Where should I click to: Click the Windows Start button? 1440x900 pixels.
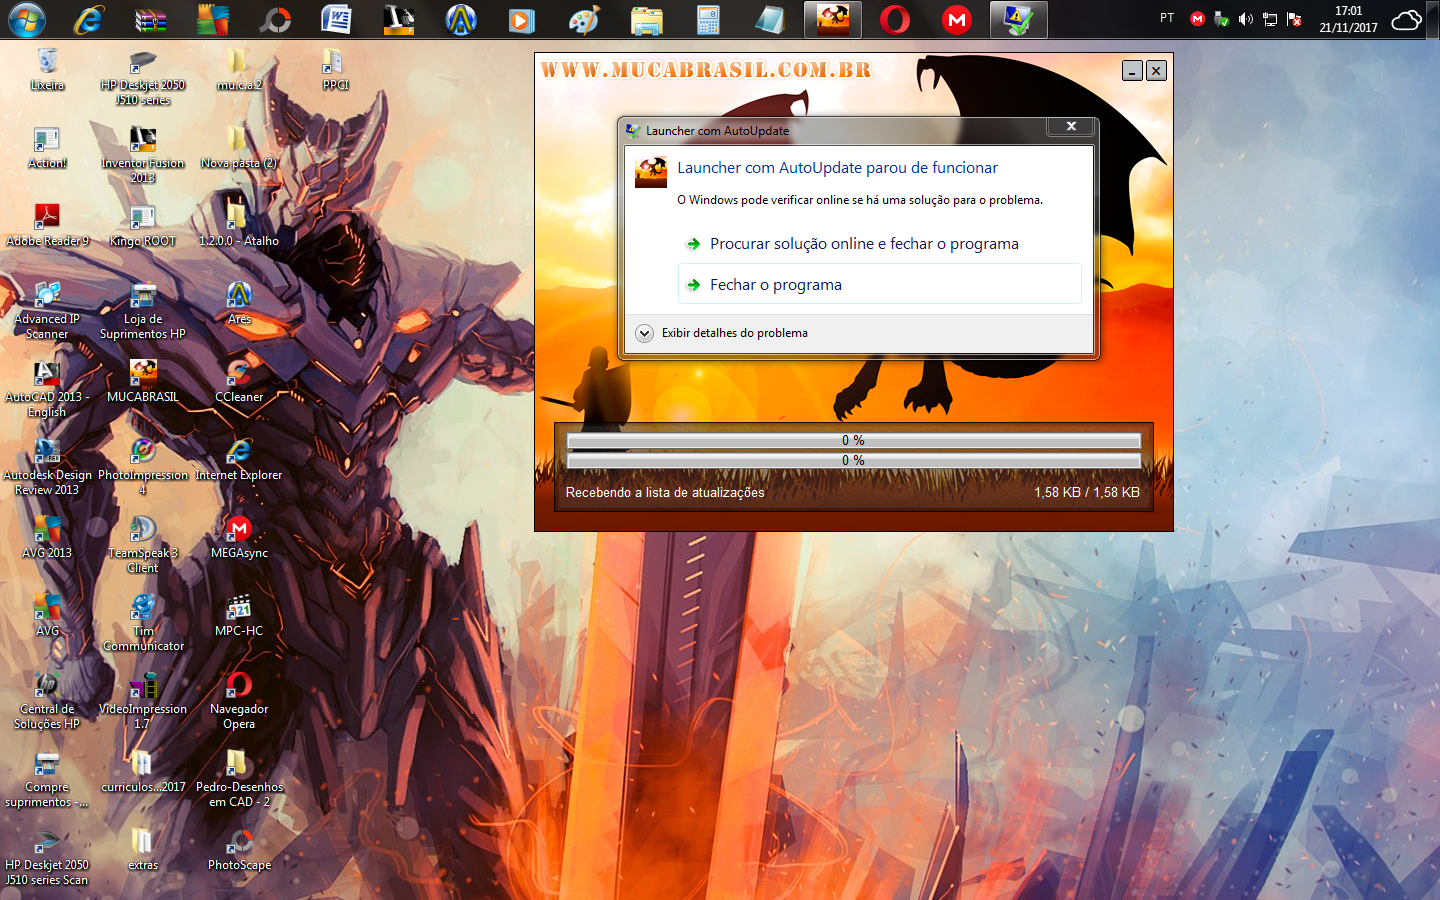pos(26,20)
